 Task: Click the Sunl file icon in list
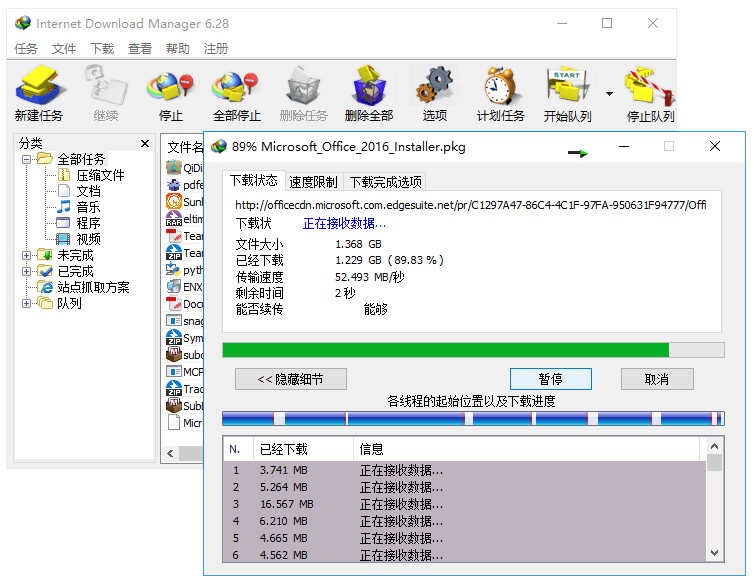point(174,202)
